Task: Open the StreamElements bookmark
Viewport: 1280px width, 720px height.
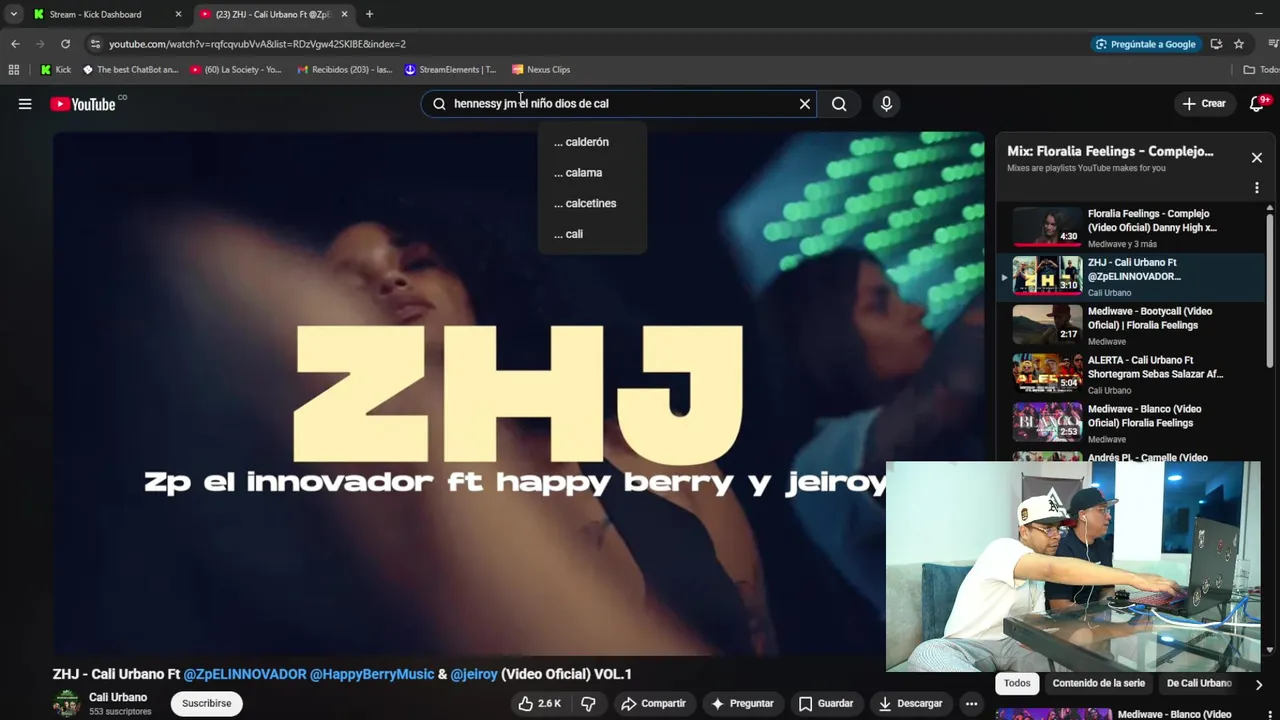Action: pos(451,70)
